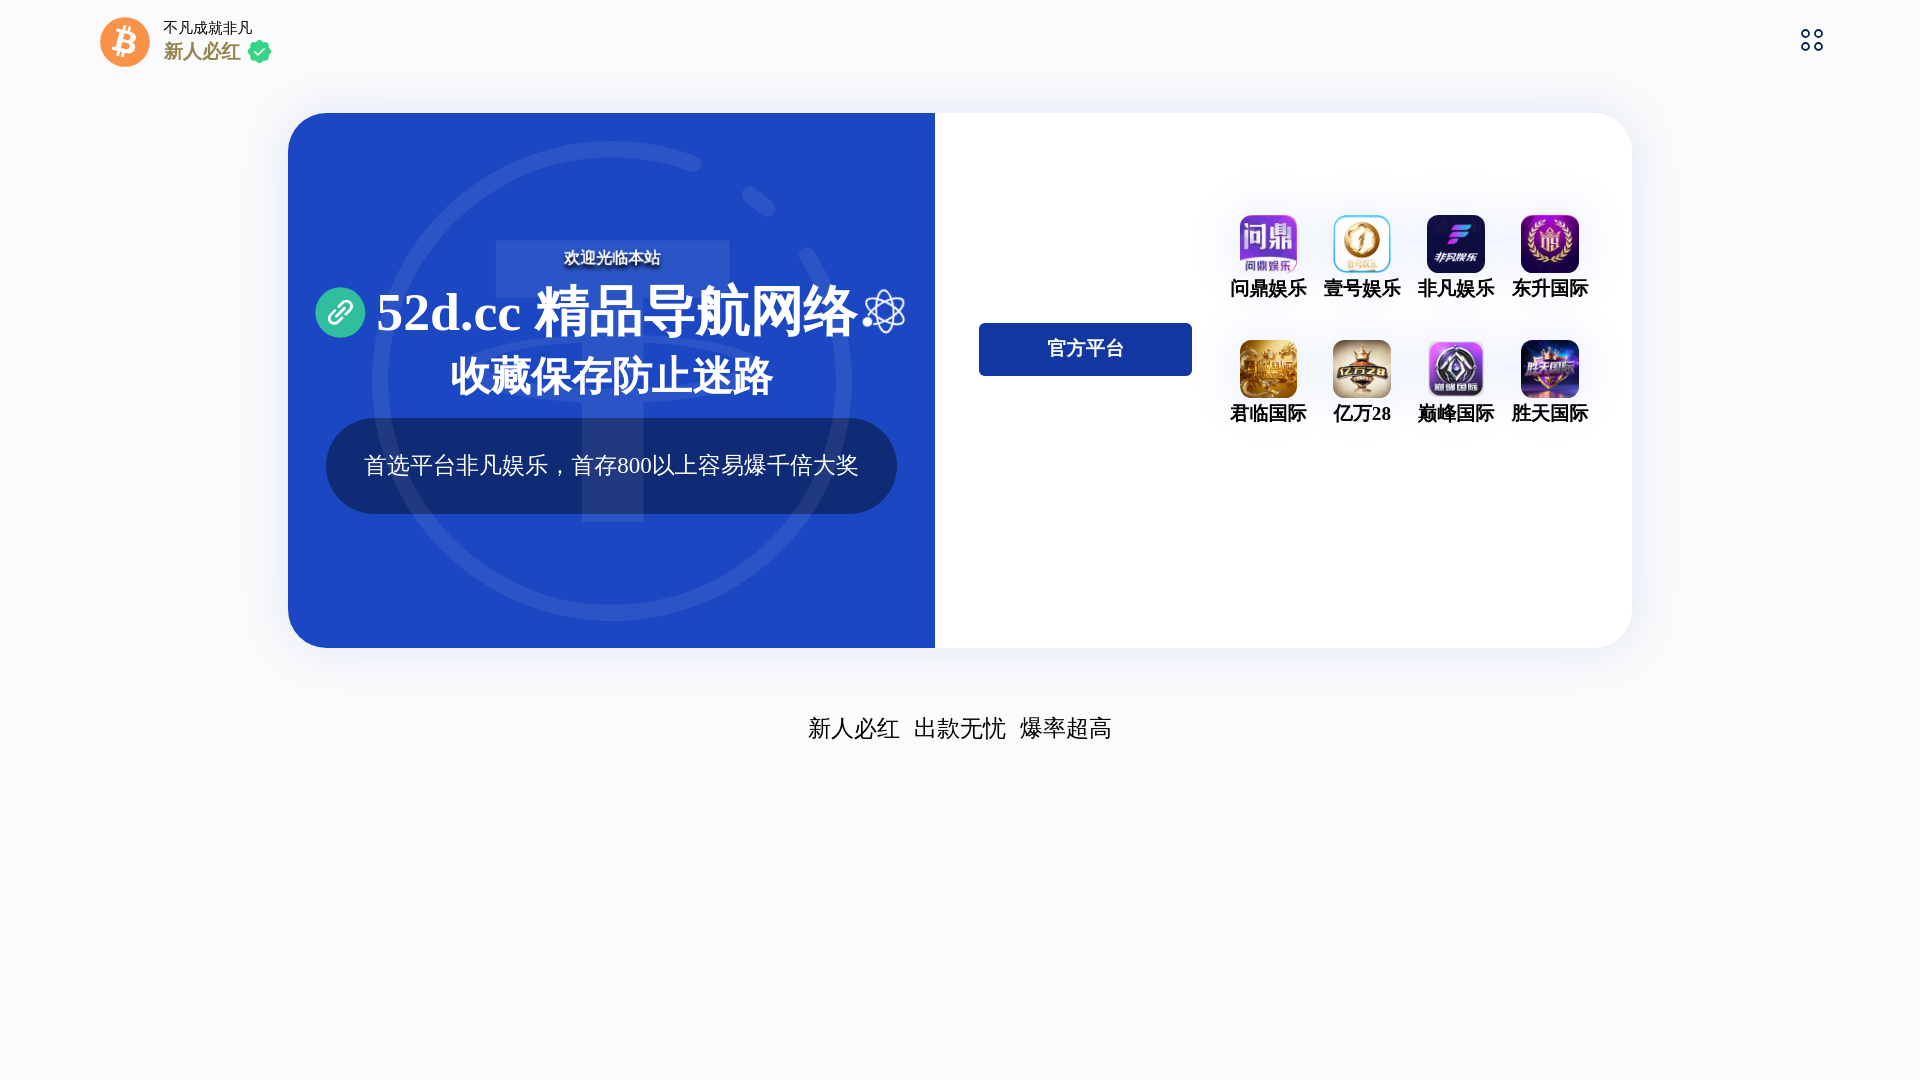Click the 非凡娱乐 text label
This screenshot has height=1080, width=1920.
click(1456, 289)
